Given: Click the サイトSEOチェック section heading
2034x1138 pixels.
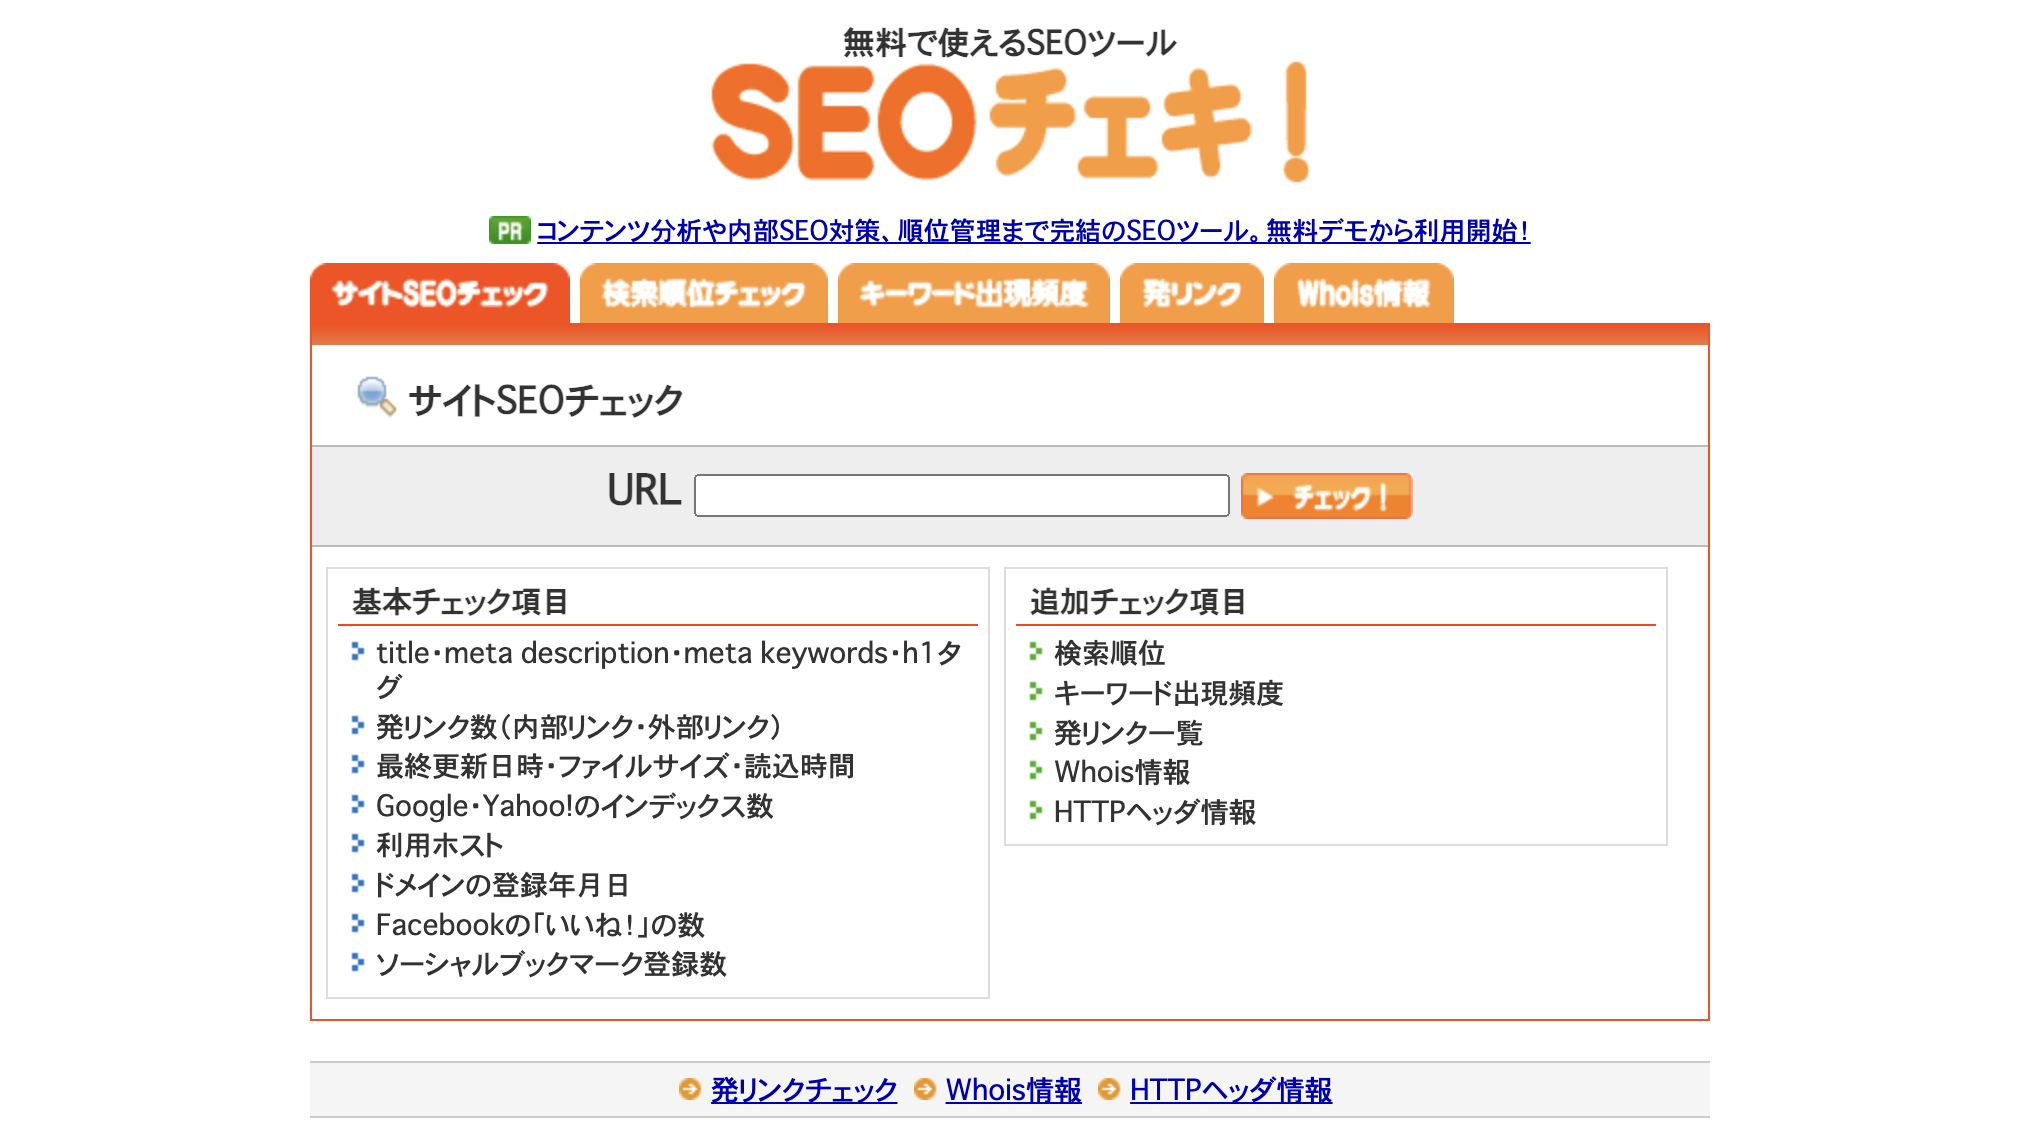Looking at the screenshot, I should pos(546,400).
